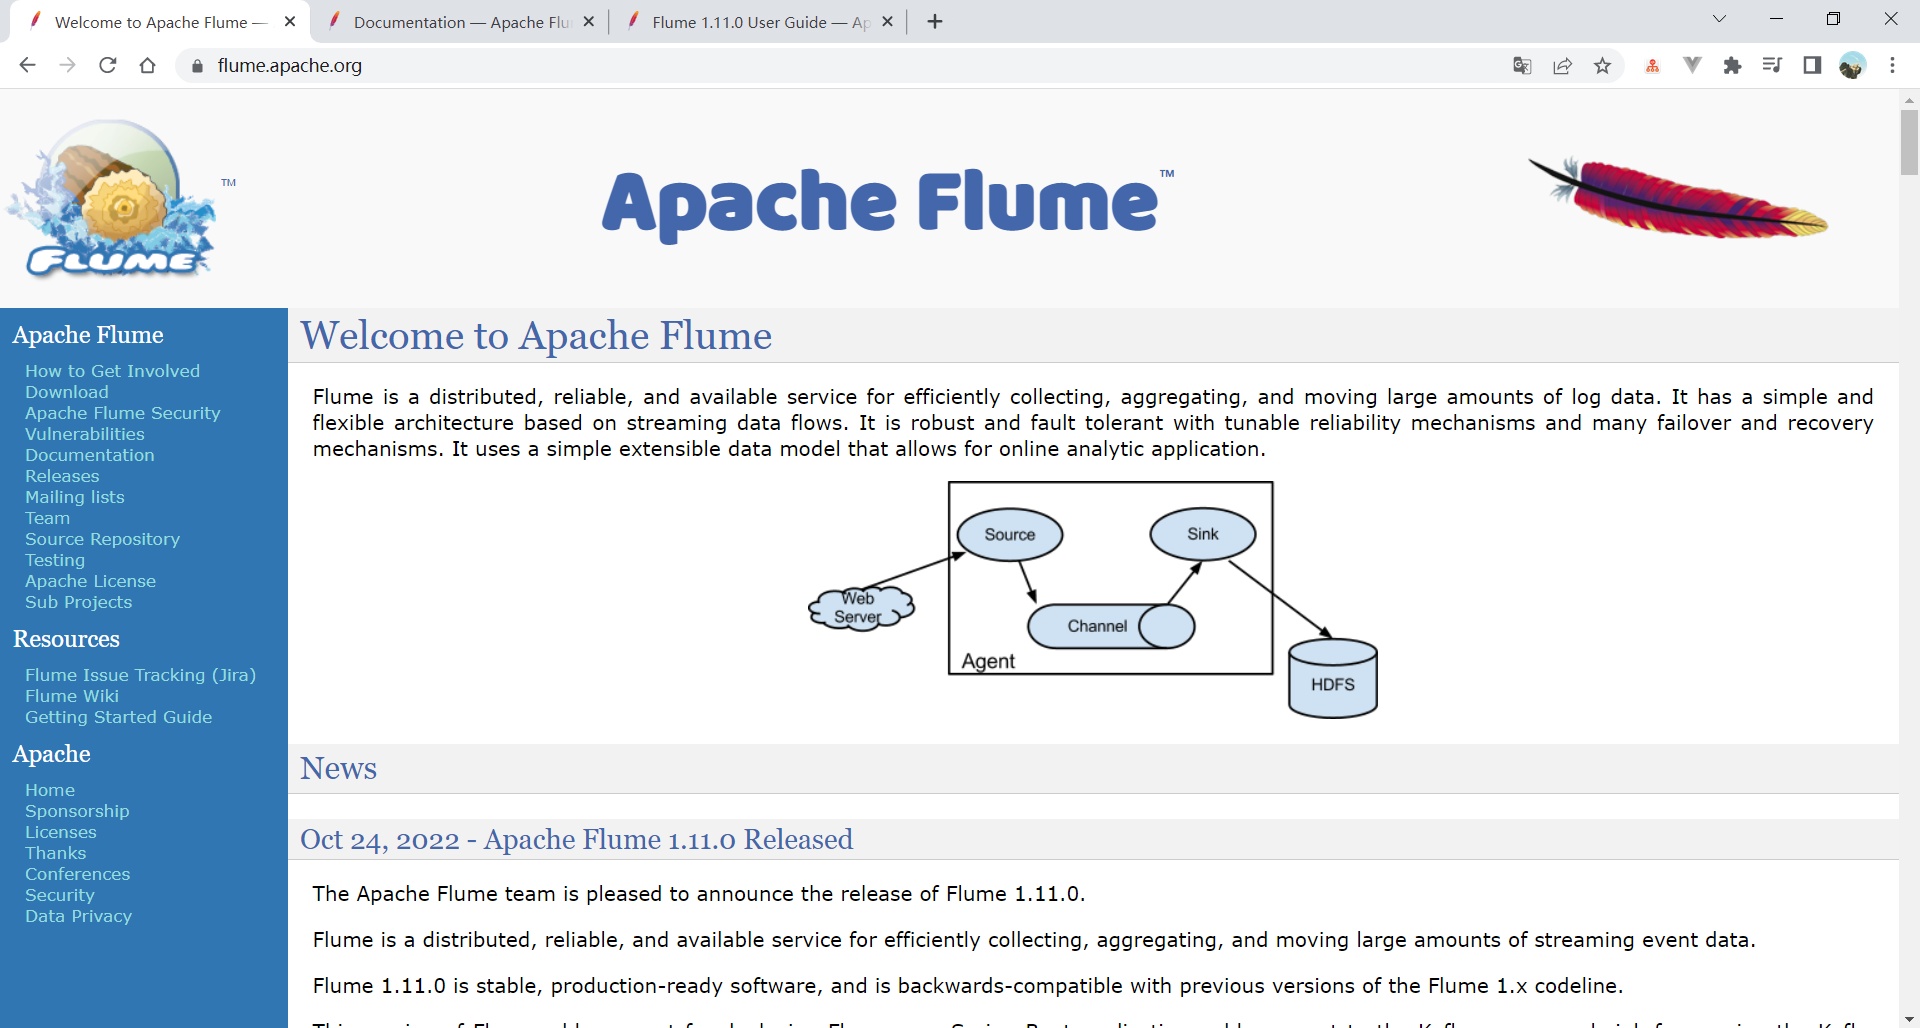Open Flume Issue Tracking (Jira) link
This screenshot has width=1920, height=1028.
point(140,675)
